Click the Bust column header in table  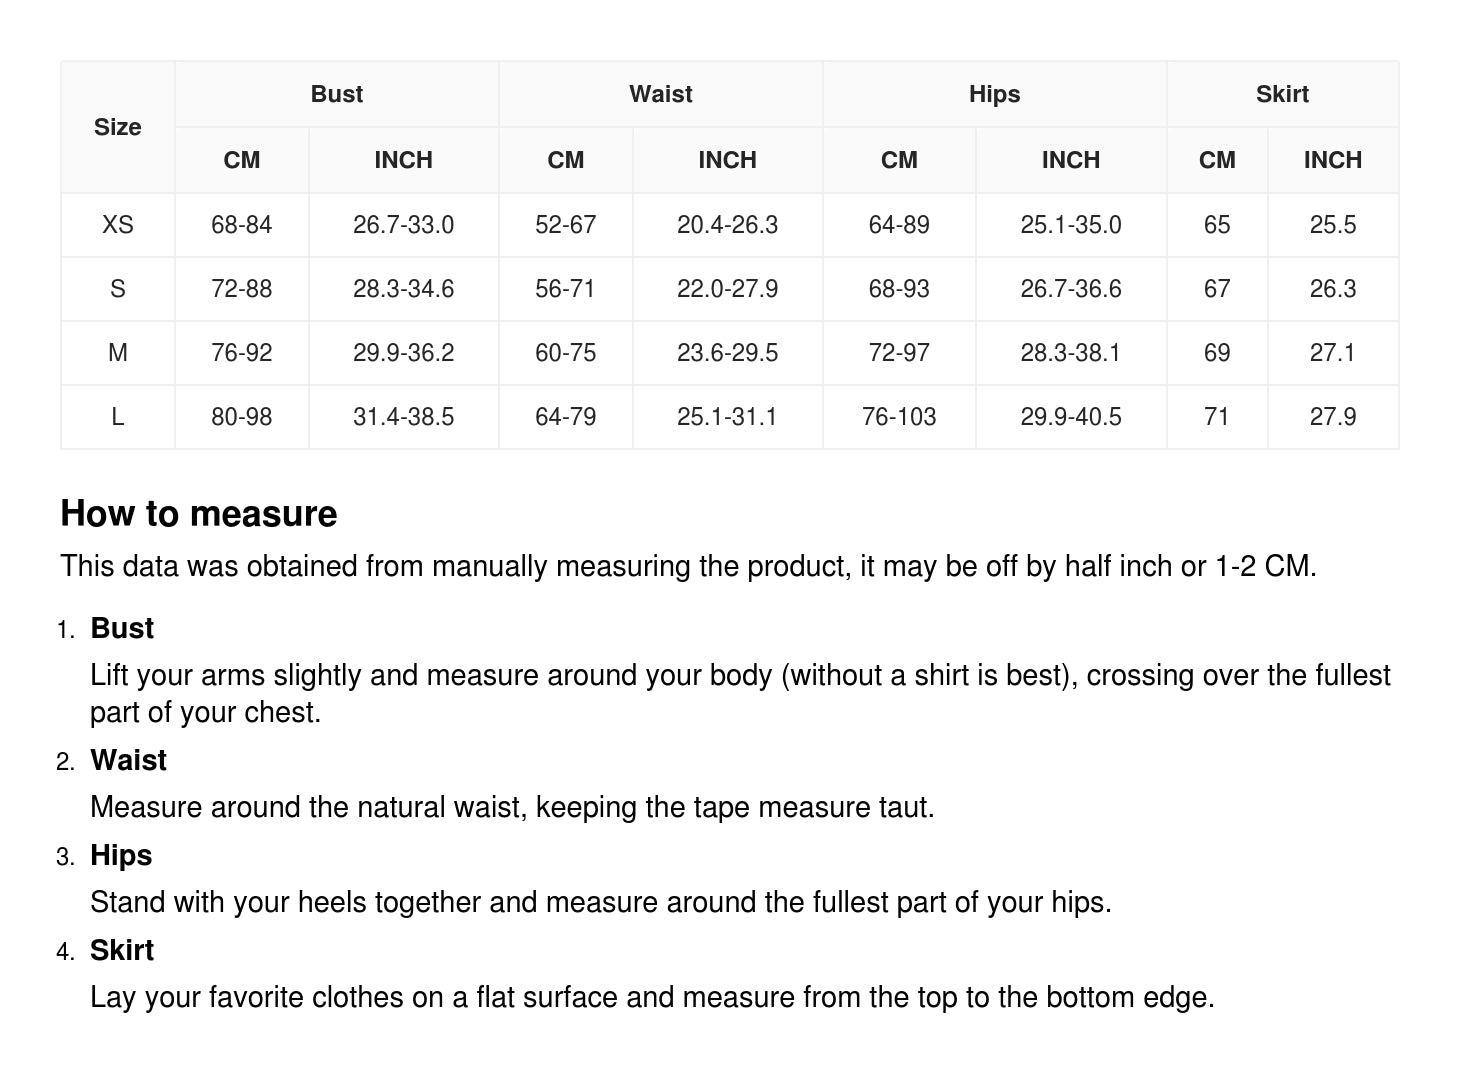click(x=337, y=94)
